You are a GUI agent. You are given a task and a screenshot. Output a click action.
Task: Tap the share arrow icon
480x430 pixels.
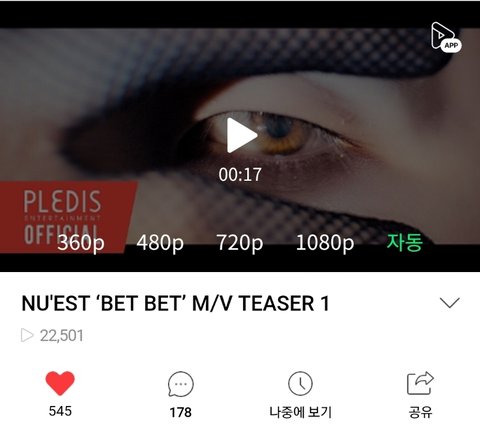[420, 383]
